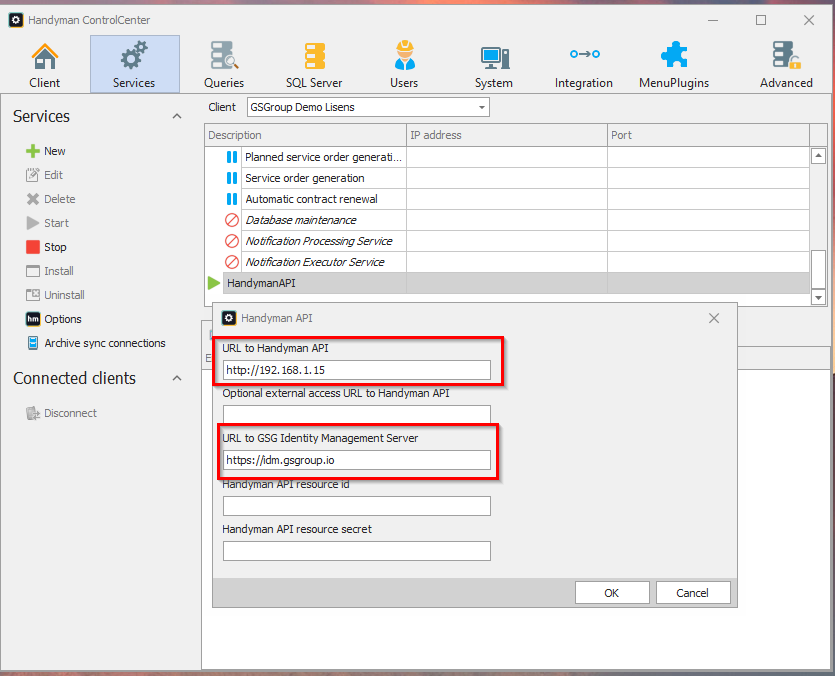This screenshot has width=835, height=676.
Task: Click Handyman API resource secret field
Action: point(357,551)
